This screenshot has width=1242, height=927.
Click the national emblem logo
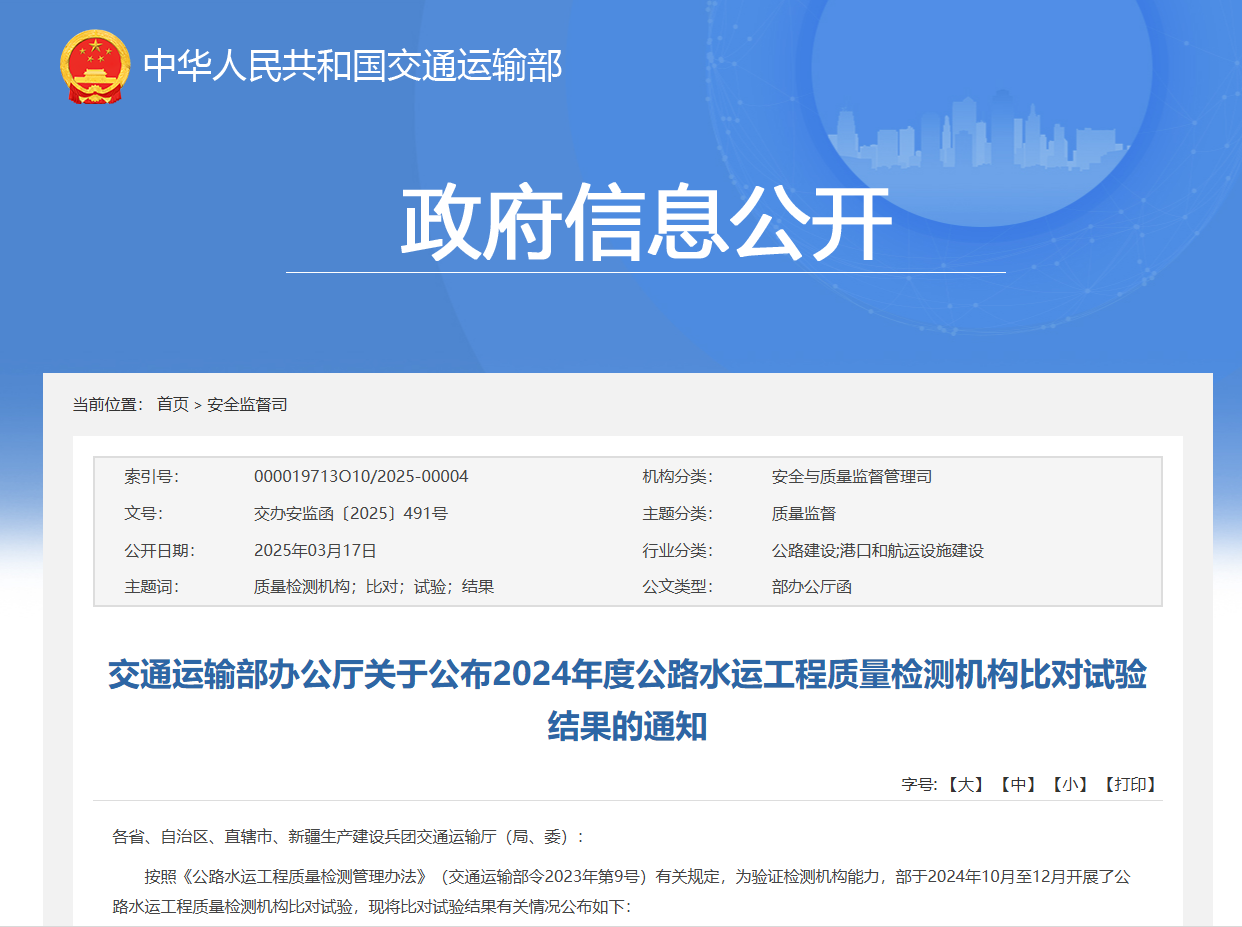pyautogui.click(x=94, y=66)
